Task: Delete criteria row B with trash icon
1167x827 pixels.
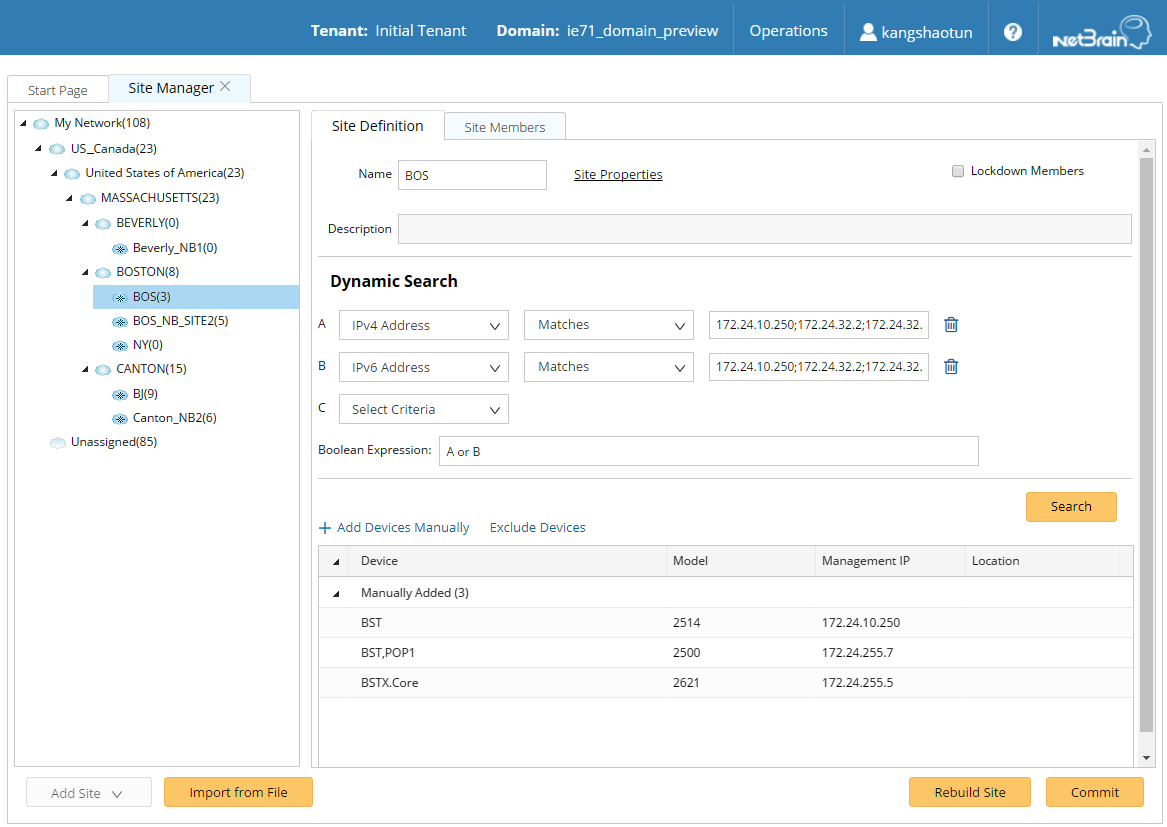Action: (951, 367)
